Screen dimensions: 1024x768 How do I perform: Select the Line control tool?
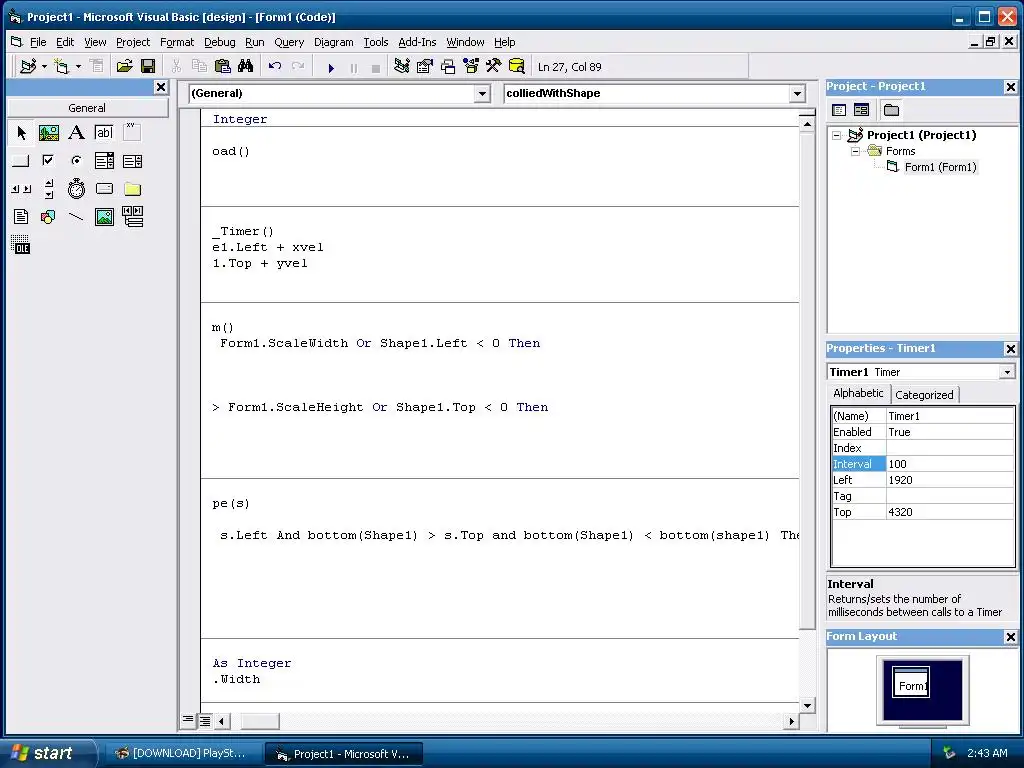pyautogui.click(x=76, y=217)
